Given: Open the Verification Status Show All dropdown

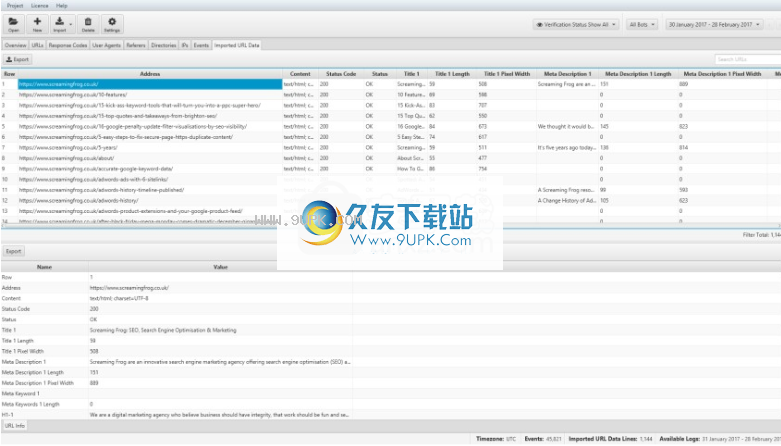Looking at the screenshot, I should point(576,24).
